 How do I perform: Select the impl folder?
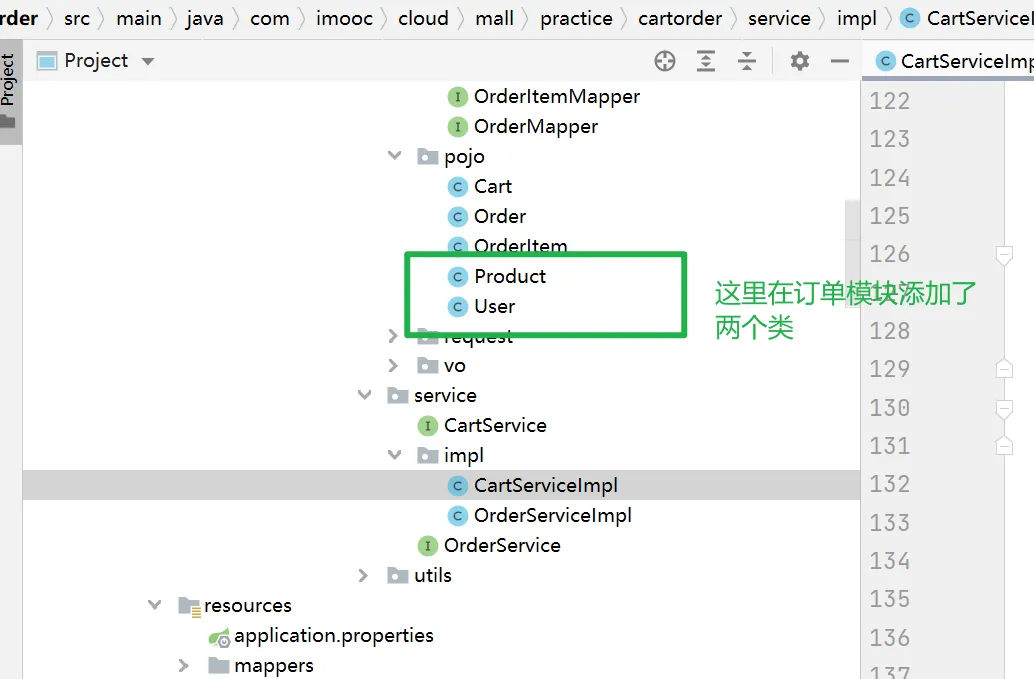[x=464, y=456]
